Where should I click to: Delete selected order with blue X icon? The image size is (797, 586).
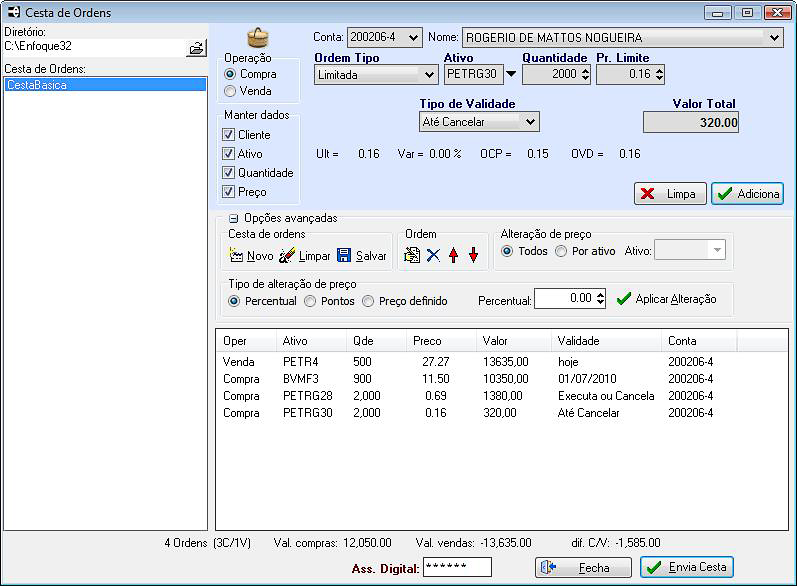(433, 255)
